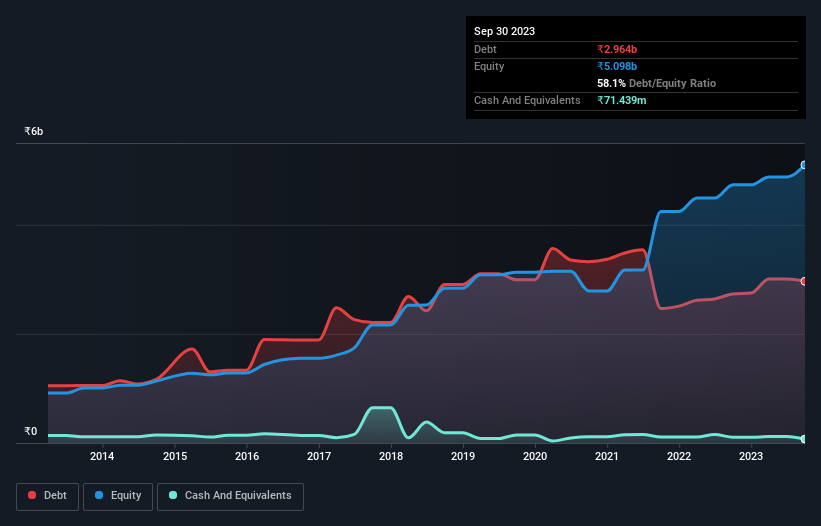Click the 2019 x-axis label
This screenshot has height=526, width=821.
[x=463, y=456]
